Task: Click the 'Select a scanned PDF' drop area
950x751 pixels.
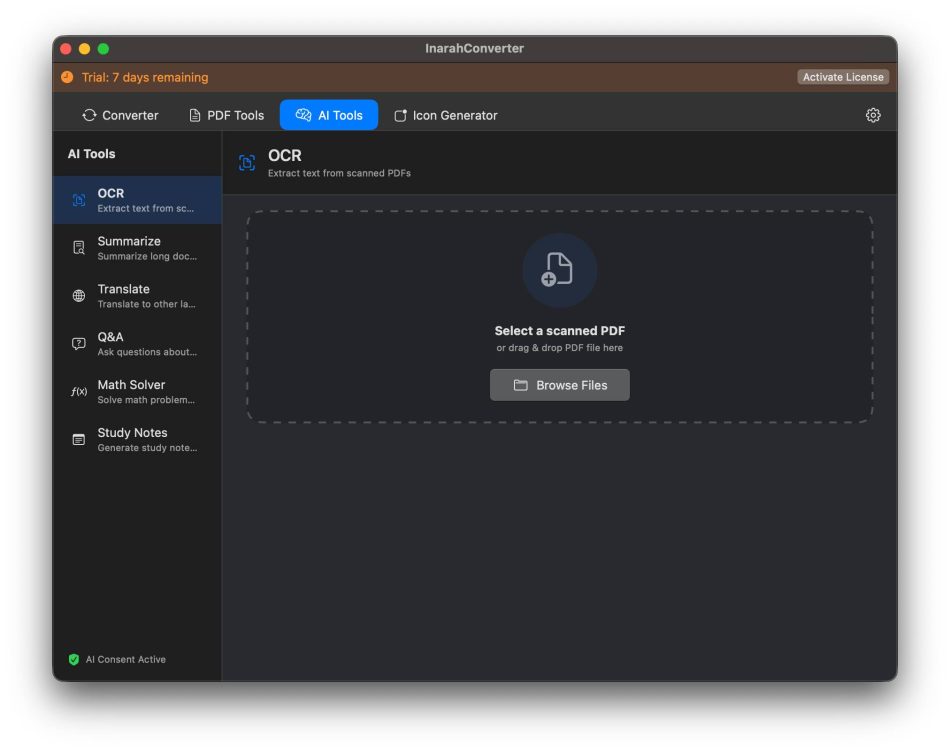Action: (559, 331)
